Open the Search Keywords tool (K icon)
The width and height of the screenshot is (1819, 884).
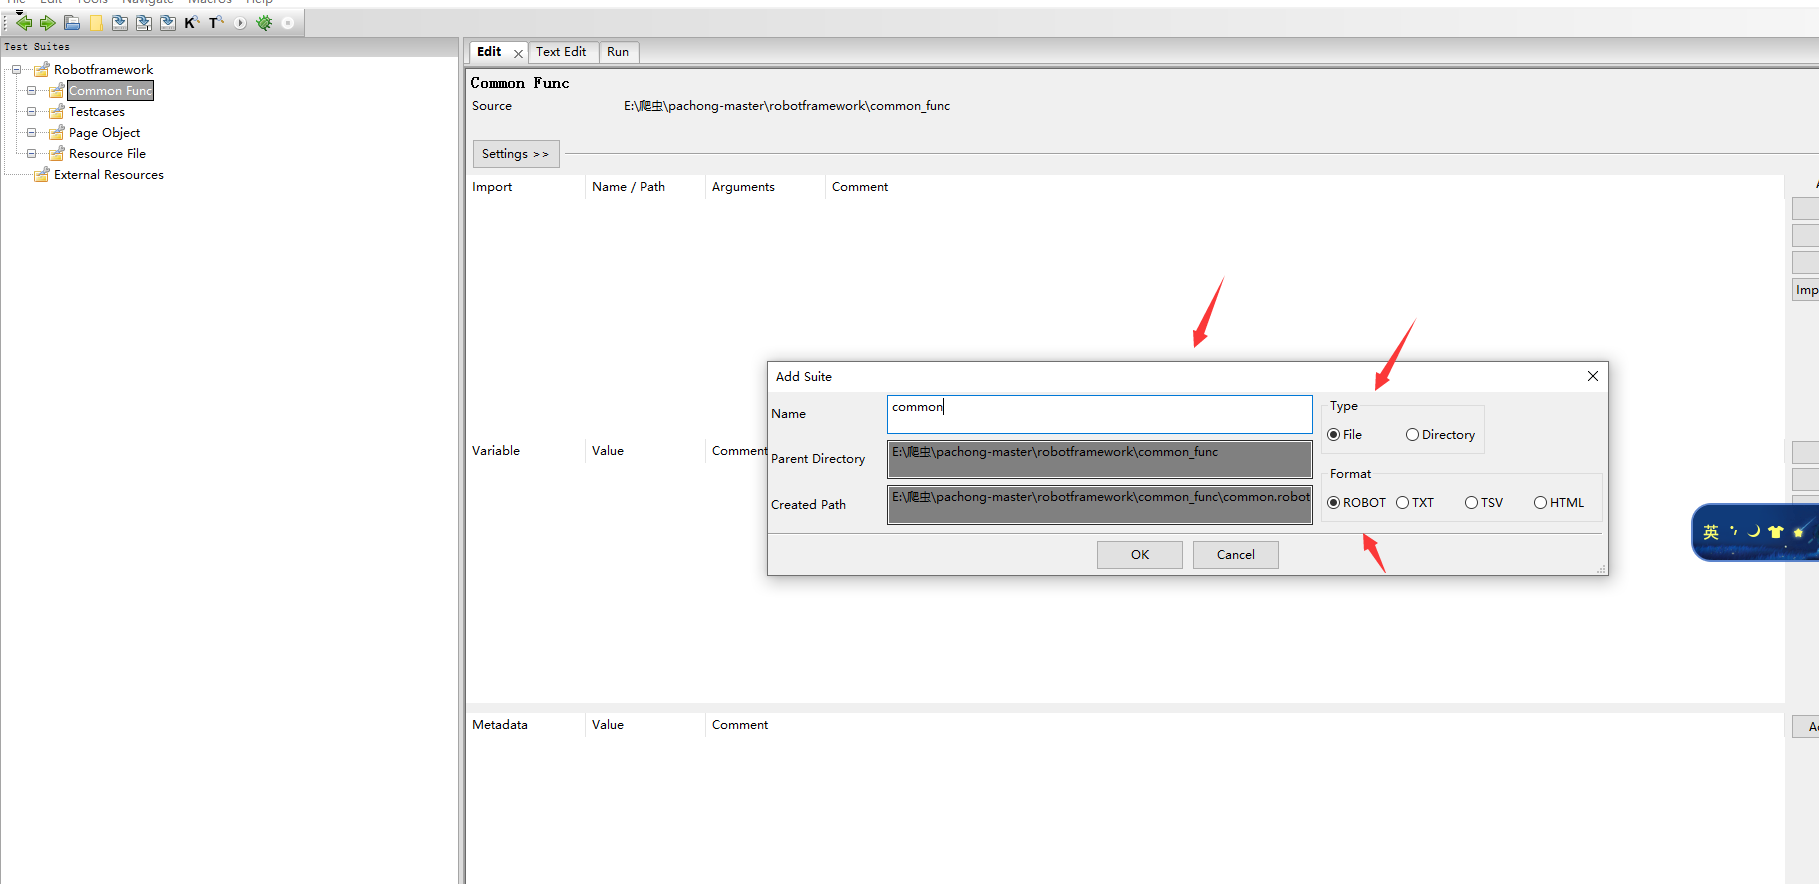(x=192, y=22)
